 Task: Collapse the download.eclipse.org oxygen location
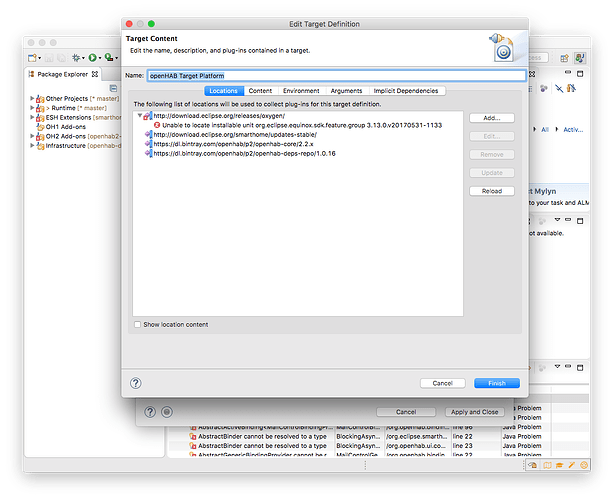(140, 115)
